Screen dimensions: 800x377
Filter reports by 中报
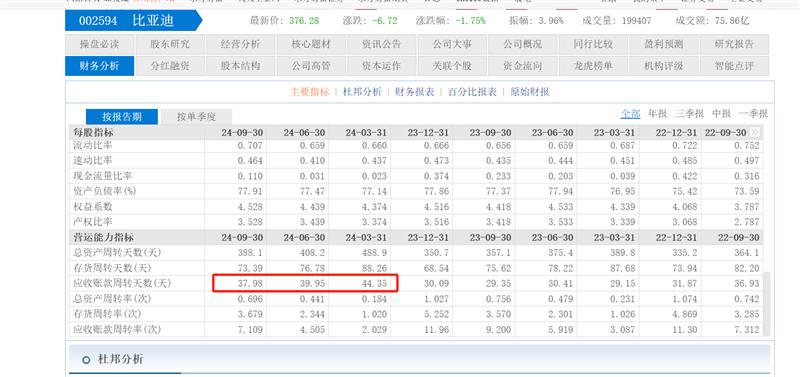pyautogui.click(x=721, y=114)
